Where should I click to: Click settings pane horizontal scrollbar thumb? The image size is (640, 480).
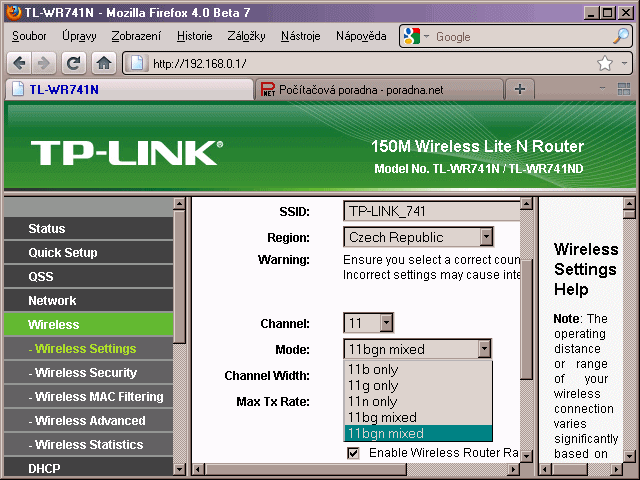pos(306,469)
